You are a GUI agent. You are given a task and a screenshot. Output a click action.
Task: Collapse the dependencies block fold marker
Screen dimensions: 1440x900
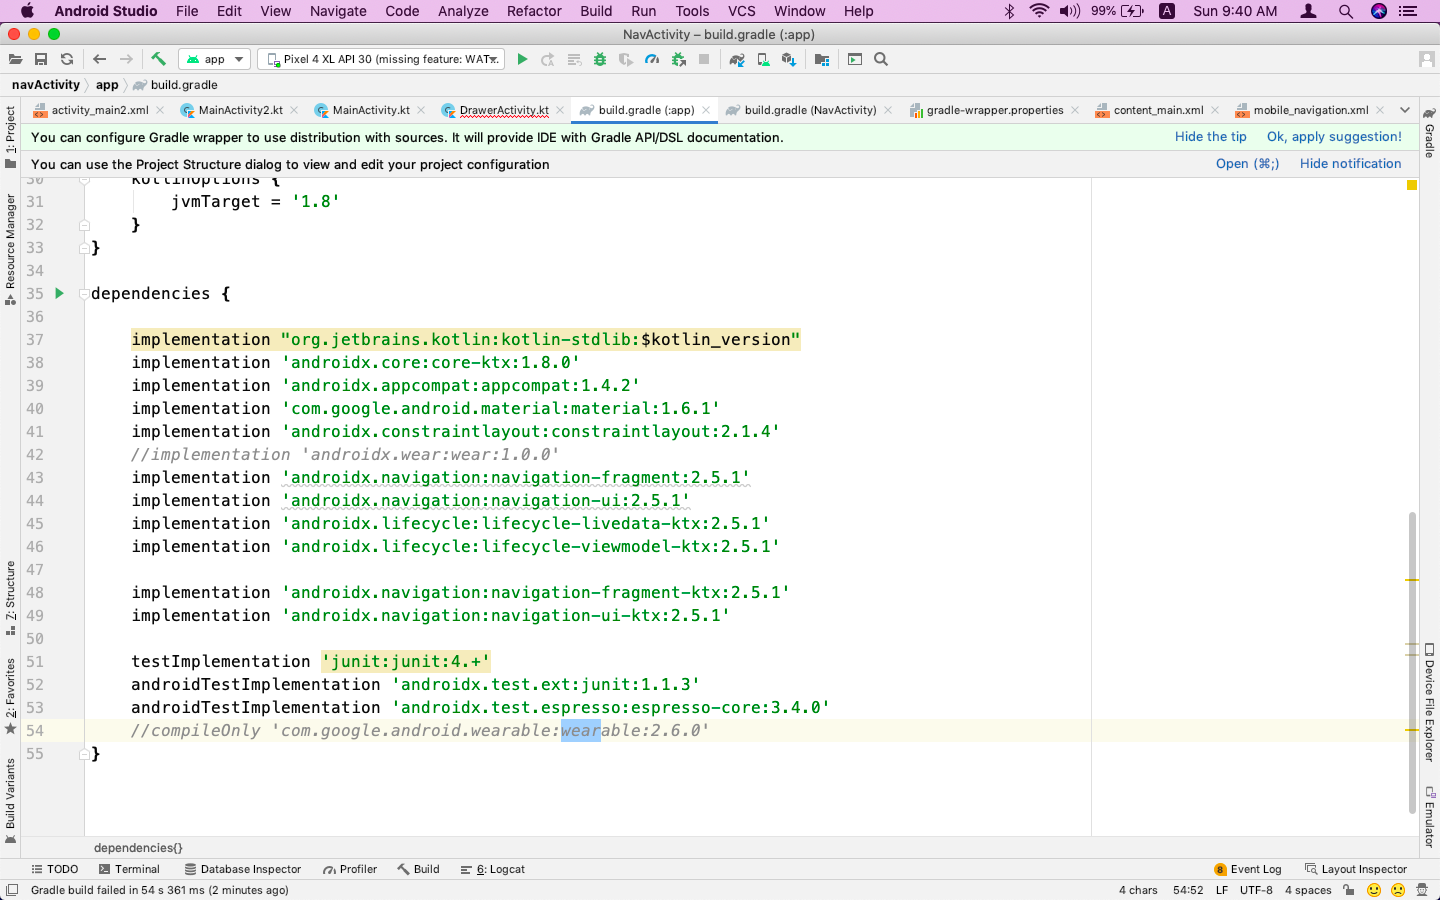(x=84, y=293)
